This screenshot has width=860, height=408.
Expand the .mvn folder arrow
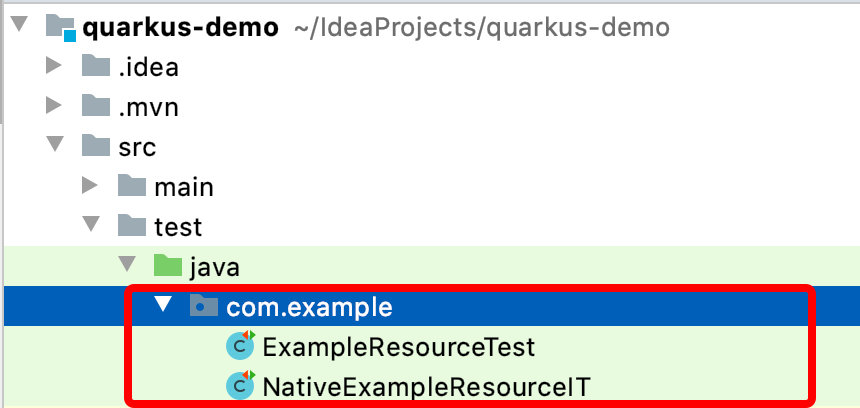[53, 105]
